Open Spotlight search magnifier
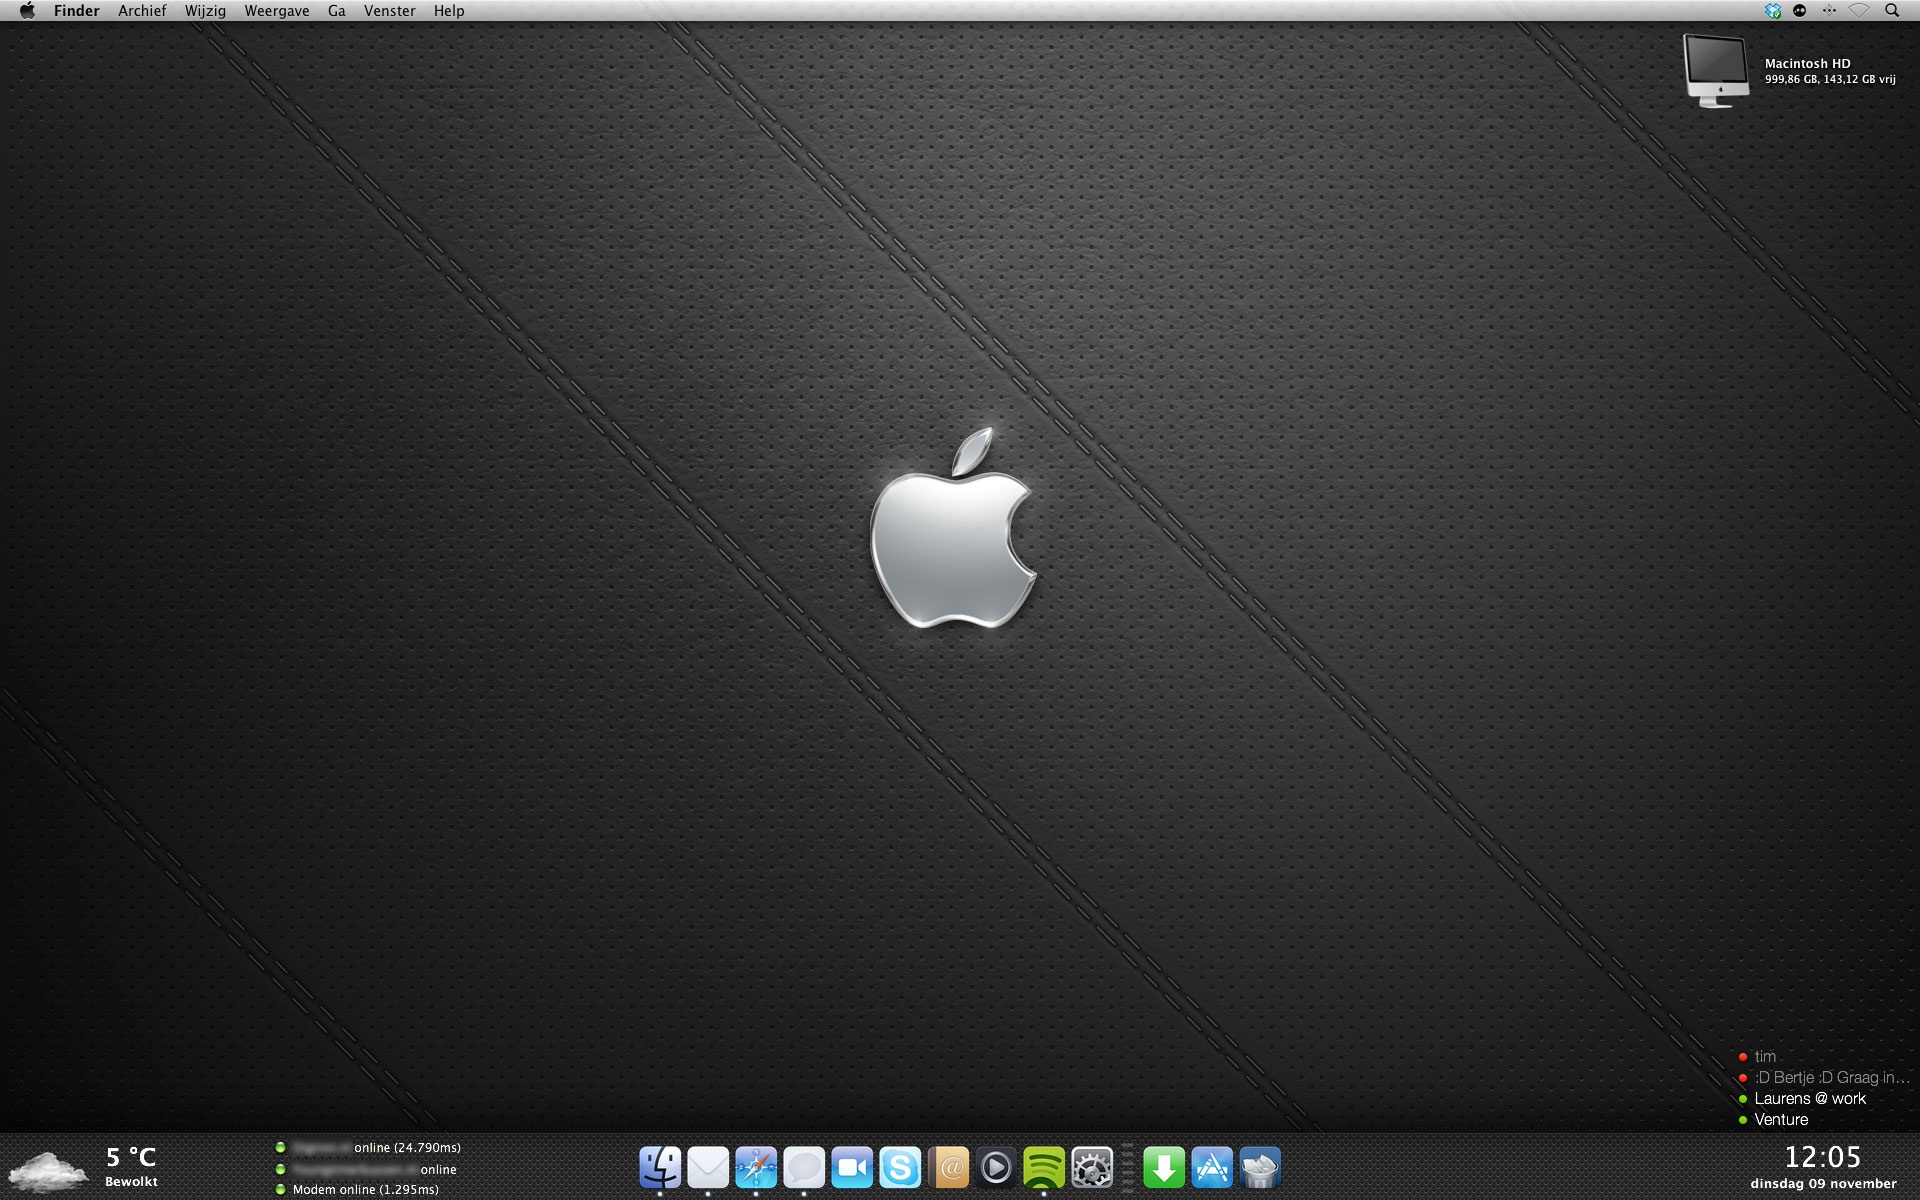The width and height of the screenshot is (1920, 1200). coord(1892,11)
